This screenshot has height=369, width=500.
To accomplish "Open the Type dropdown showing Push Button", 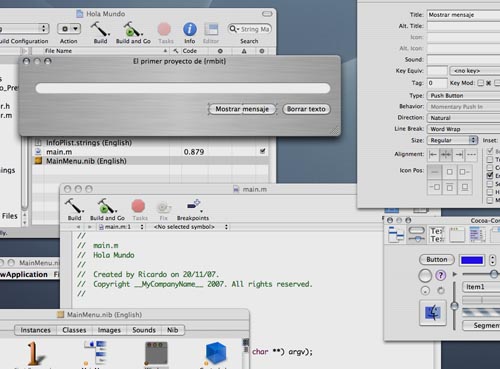I will 463,96.
